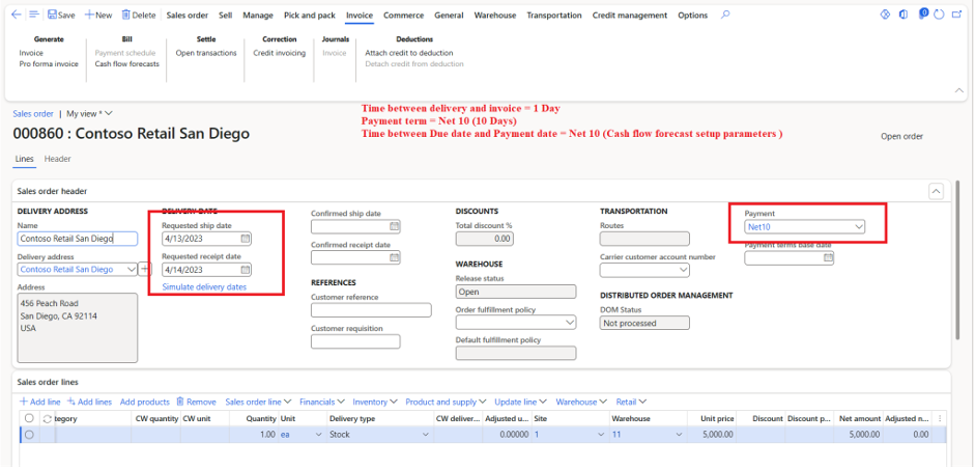Open the Credit management tab
This screenshot has height=470, width=977.
[629, 15]
